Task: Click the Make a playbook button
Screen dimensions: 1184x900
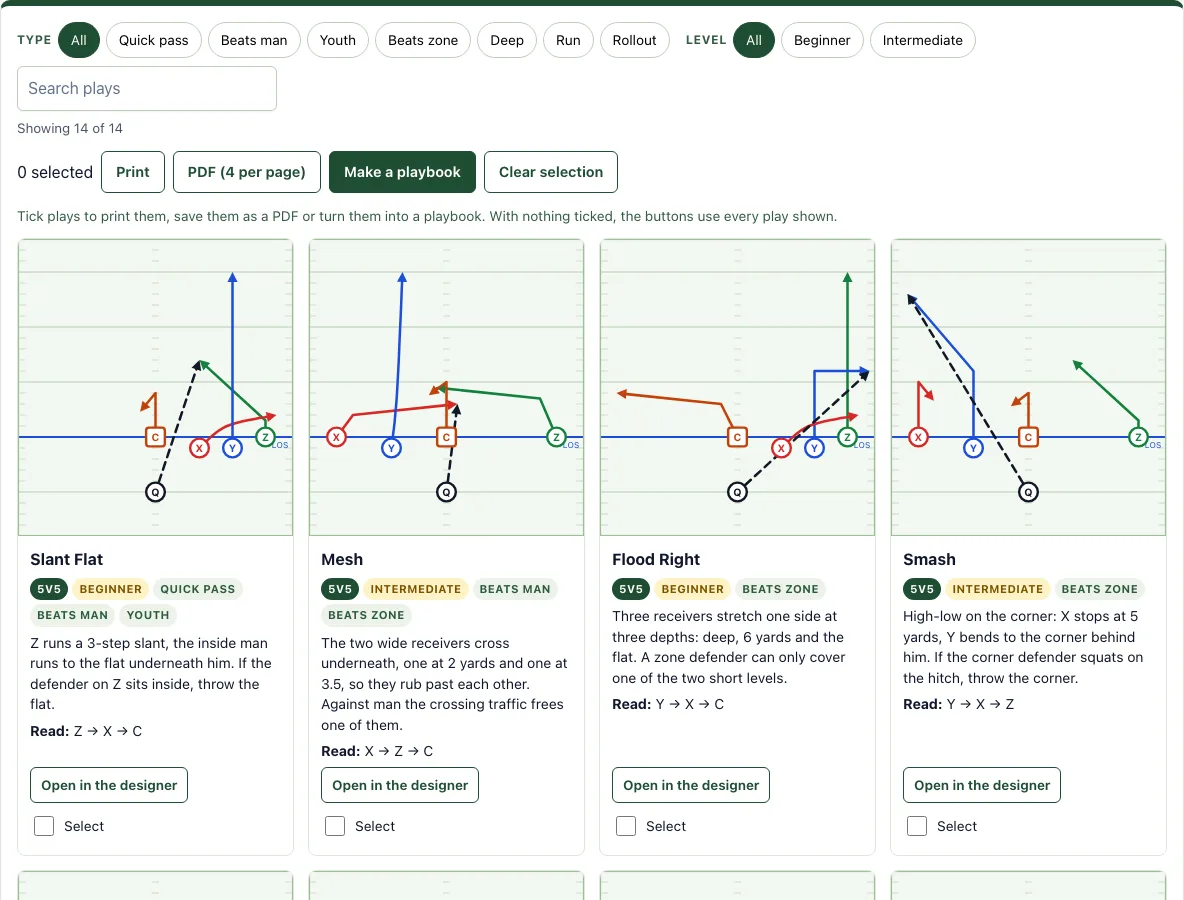Action: point(402,172)
